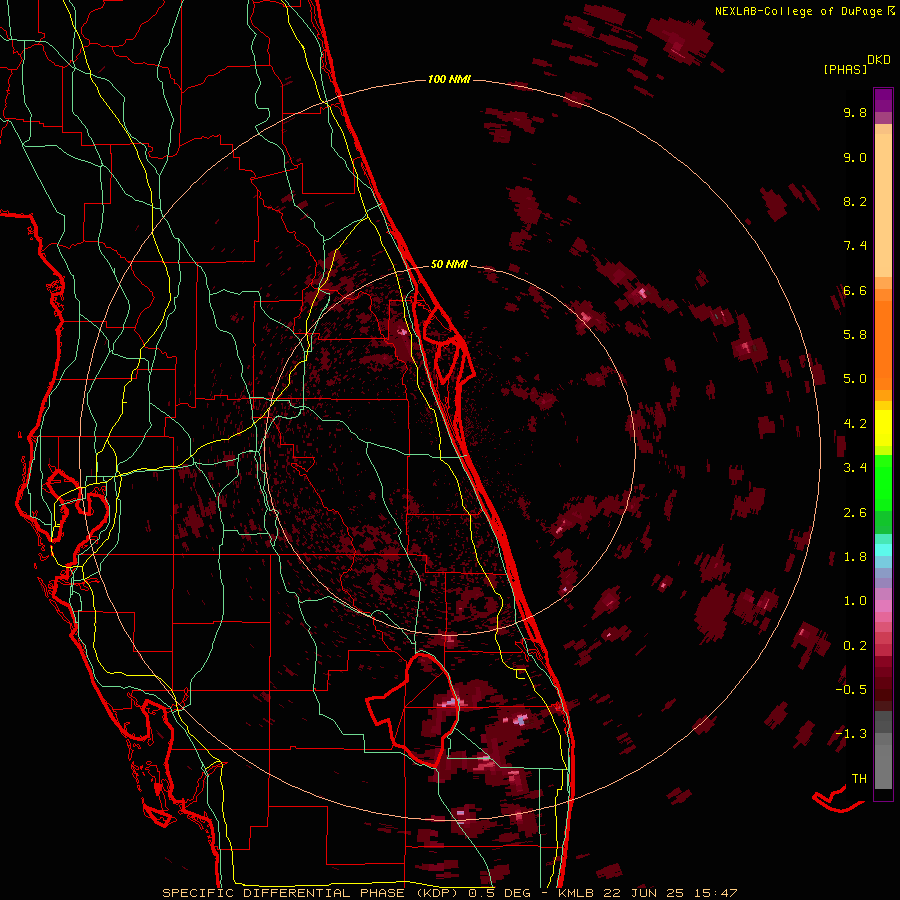Click the gray bottom segment of color bar
The height and width of the screenshot is (900, 900).
click(x=883, y=763)
